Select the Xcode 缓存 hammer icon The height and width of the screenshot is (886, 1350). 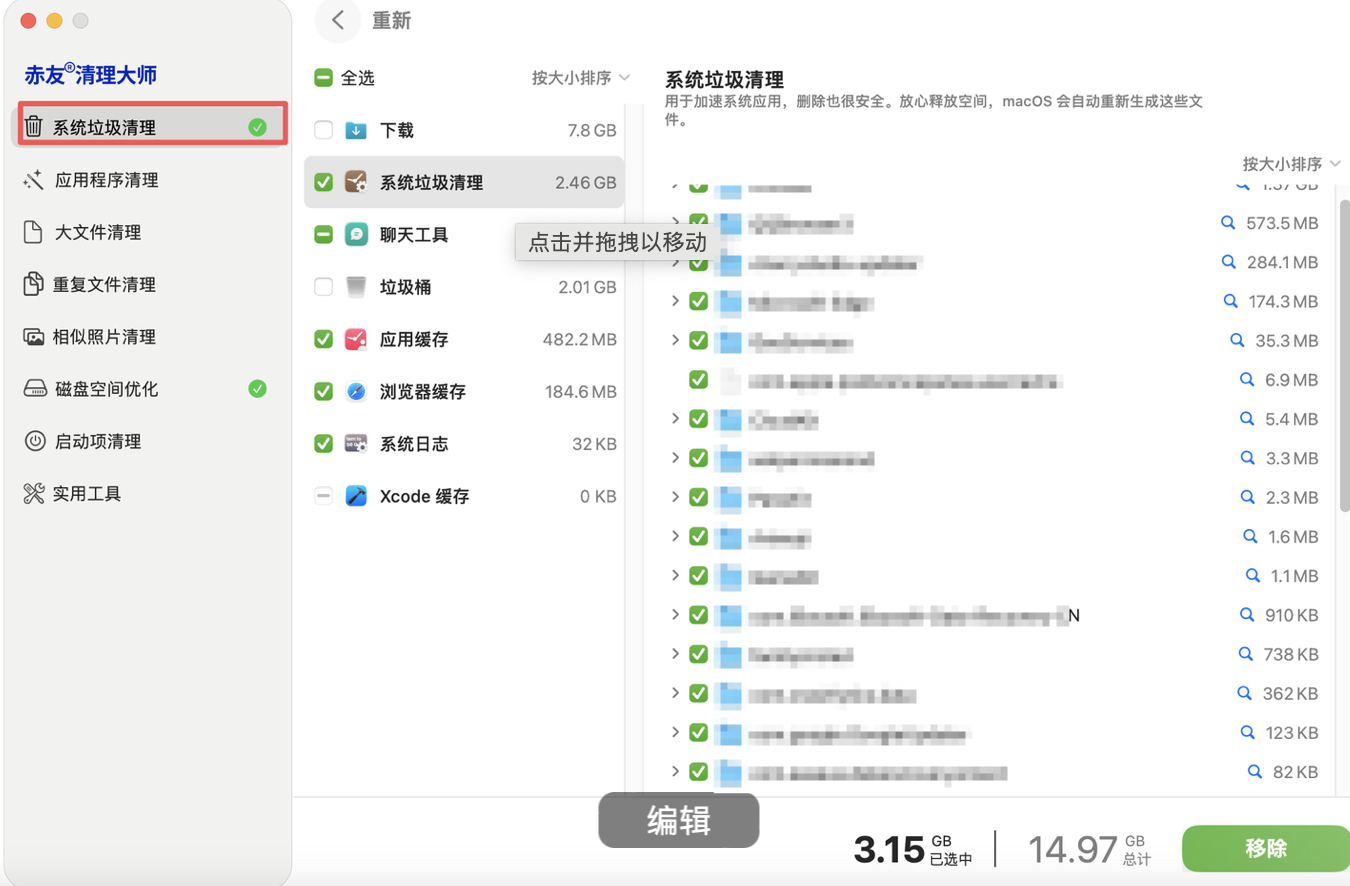tap(356, 496)
